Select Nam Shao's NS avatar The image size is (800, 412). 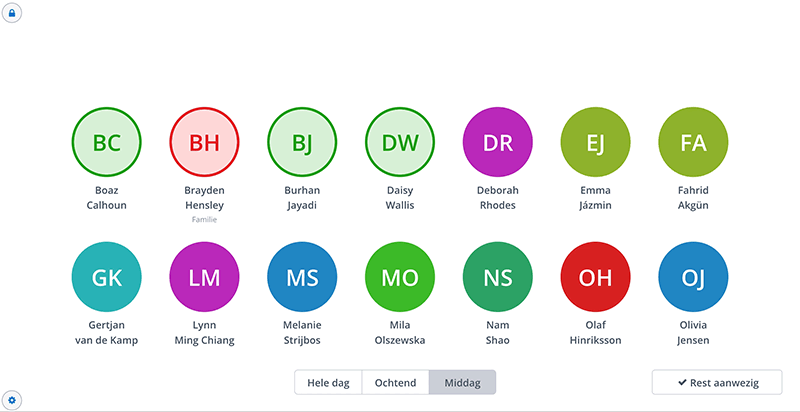pos(498,277)
